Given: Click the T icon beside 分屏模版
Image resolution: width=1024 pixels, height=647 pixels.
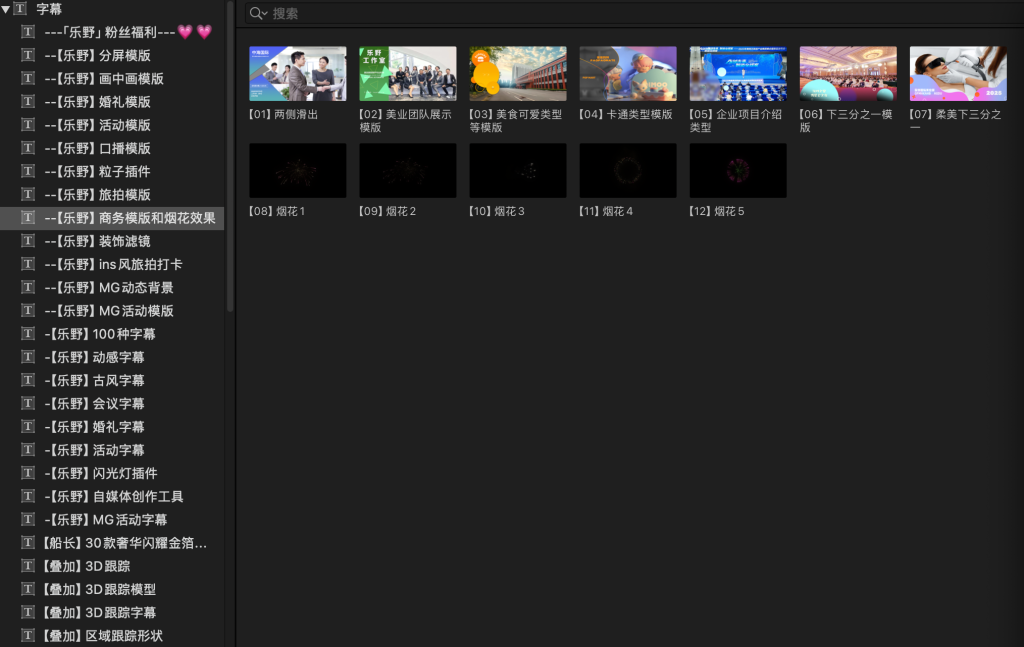Looking at the screenshot, I should [x=28, y=55].
